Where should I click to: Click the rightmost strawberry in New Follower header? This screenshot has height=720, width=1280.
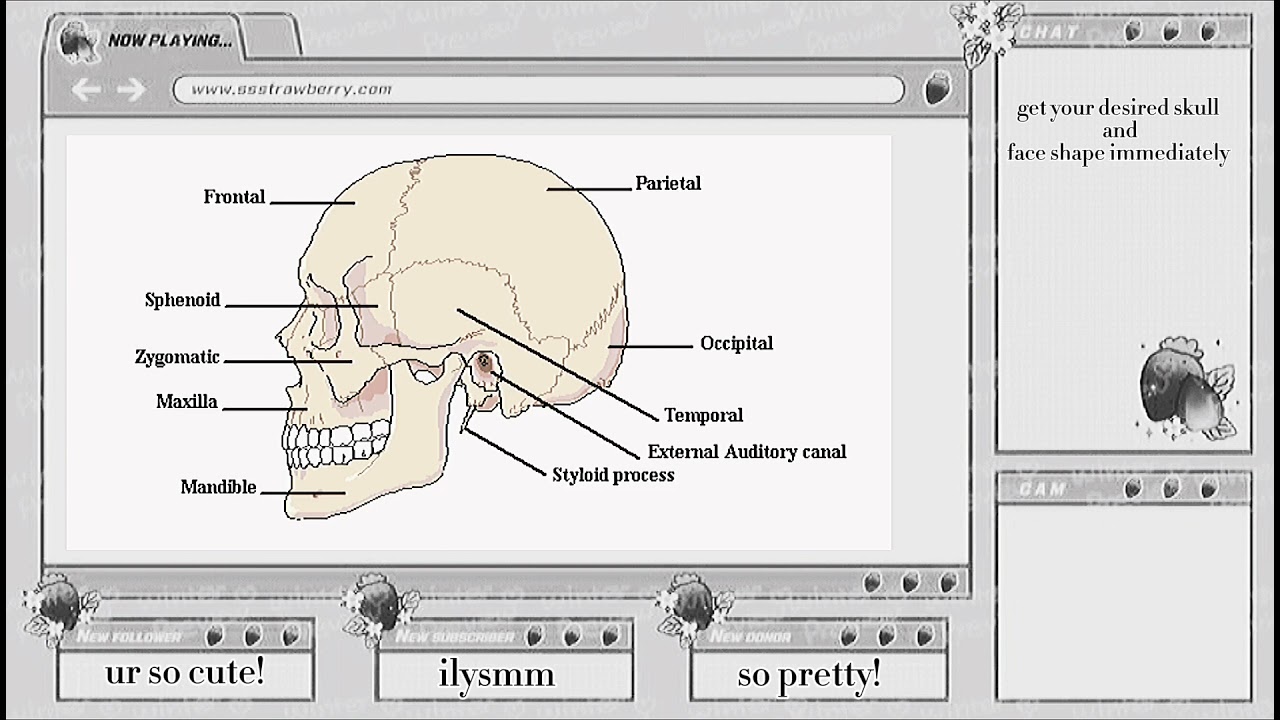(x=291, y=636)
